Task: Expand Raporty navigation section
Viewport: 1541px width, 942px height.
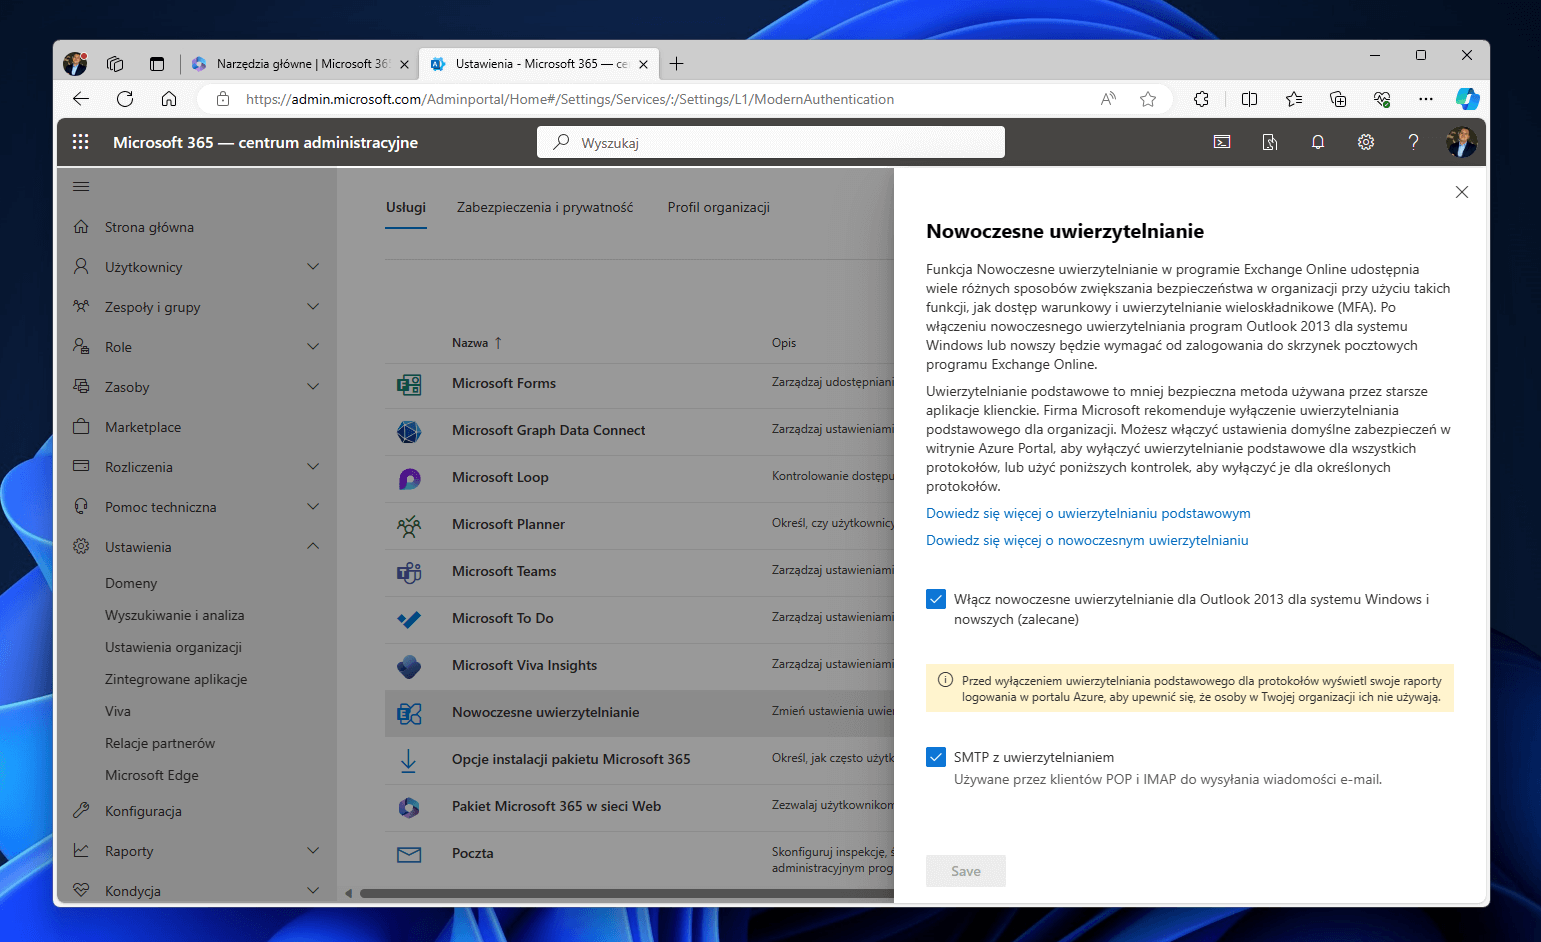Action: (313, 851)
